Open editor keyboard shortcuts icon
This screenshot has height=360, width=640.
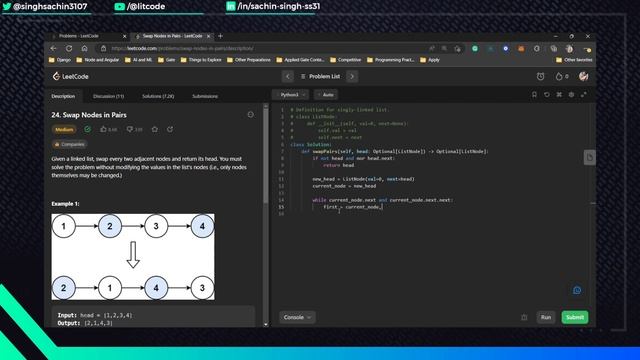559,95
